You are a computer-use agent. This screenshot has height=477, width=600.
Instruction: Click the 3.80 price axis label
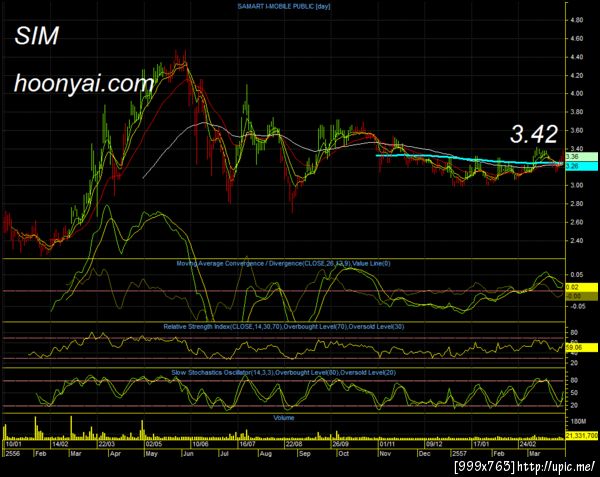pyautogui.click(x=576, y=112)
